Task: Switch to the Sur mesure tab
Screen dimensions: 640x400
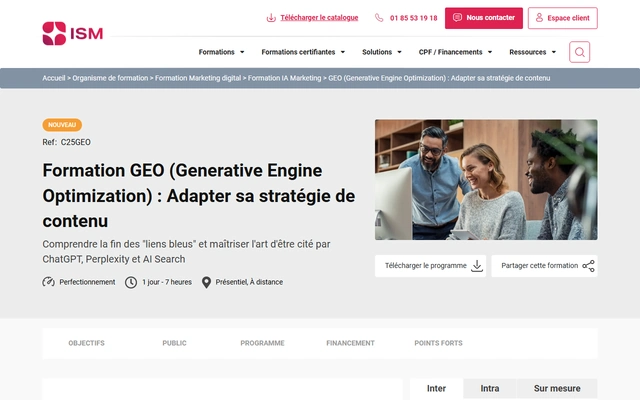Action: (x=557, y=389)
